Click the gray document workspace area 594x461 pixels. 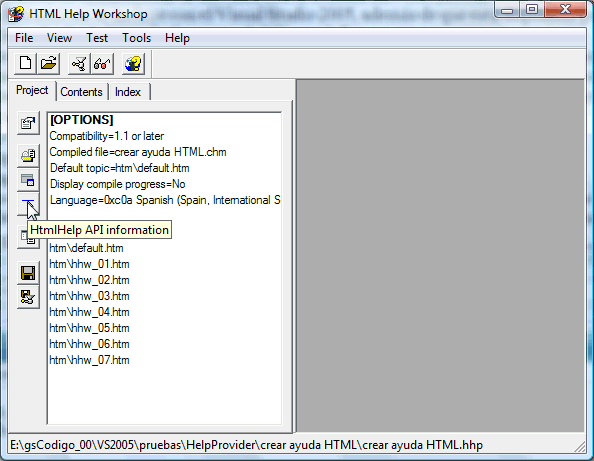pos(440,256)
